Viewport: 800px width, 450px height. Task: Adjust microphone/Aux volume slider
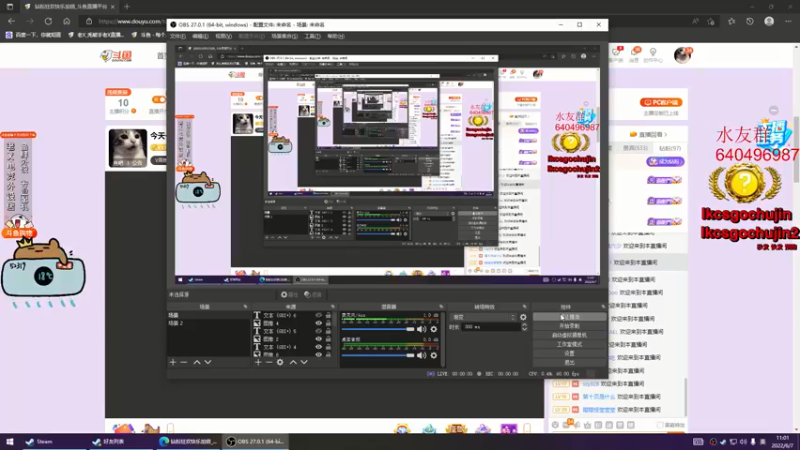coord(378,329)
